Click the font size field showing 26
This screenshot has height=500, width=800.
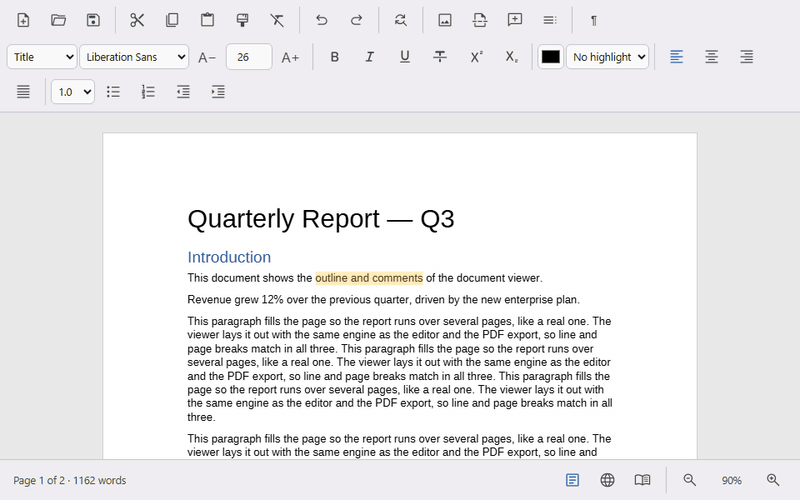(249, 57)
